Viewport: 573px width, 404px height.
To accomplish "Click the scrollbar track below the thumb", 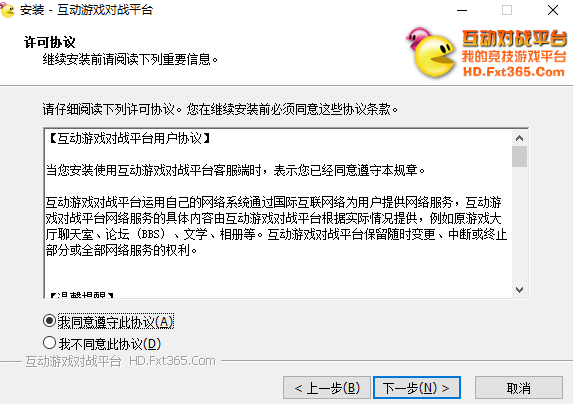I will click(519, 225).
